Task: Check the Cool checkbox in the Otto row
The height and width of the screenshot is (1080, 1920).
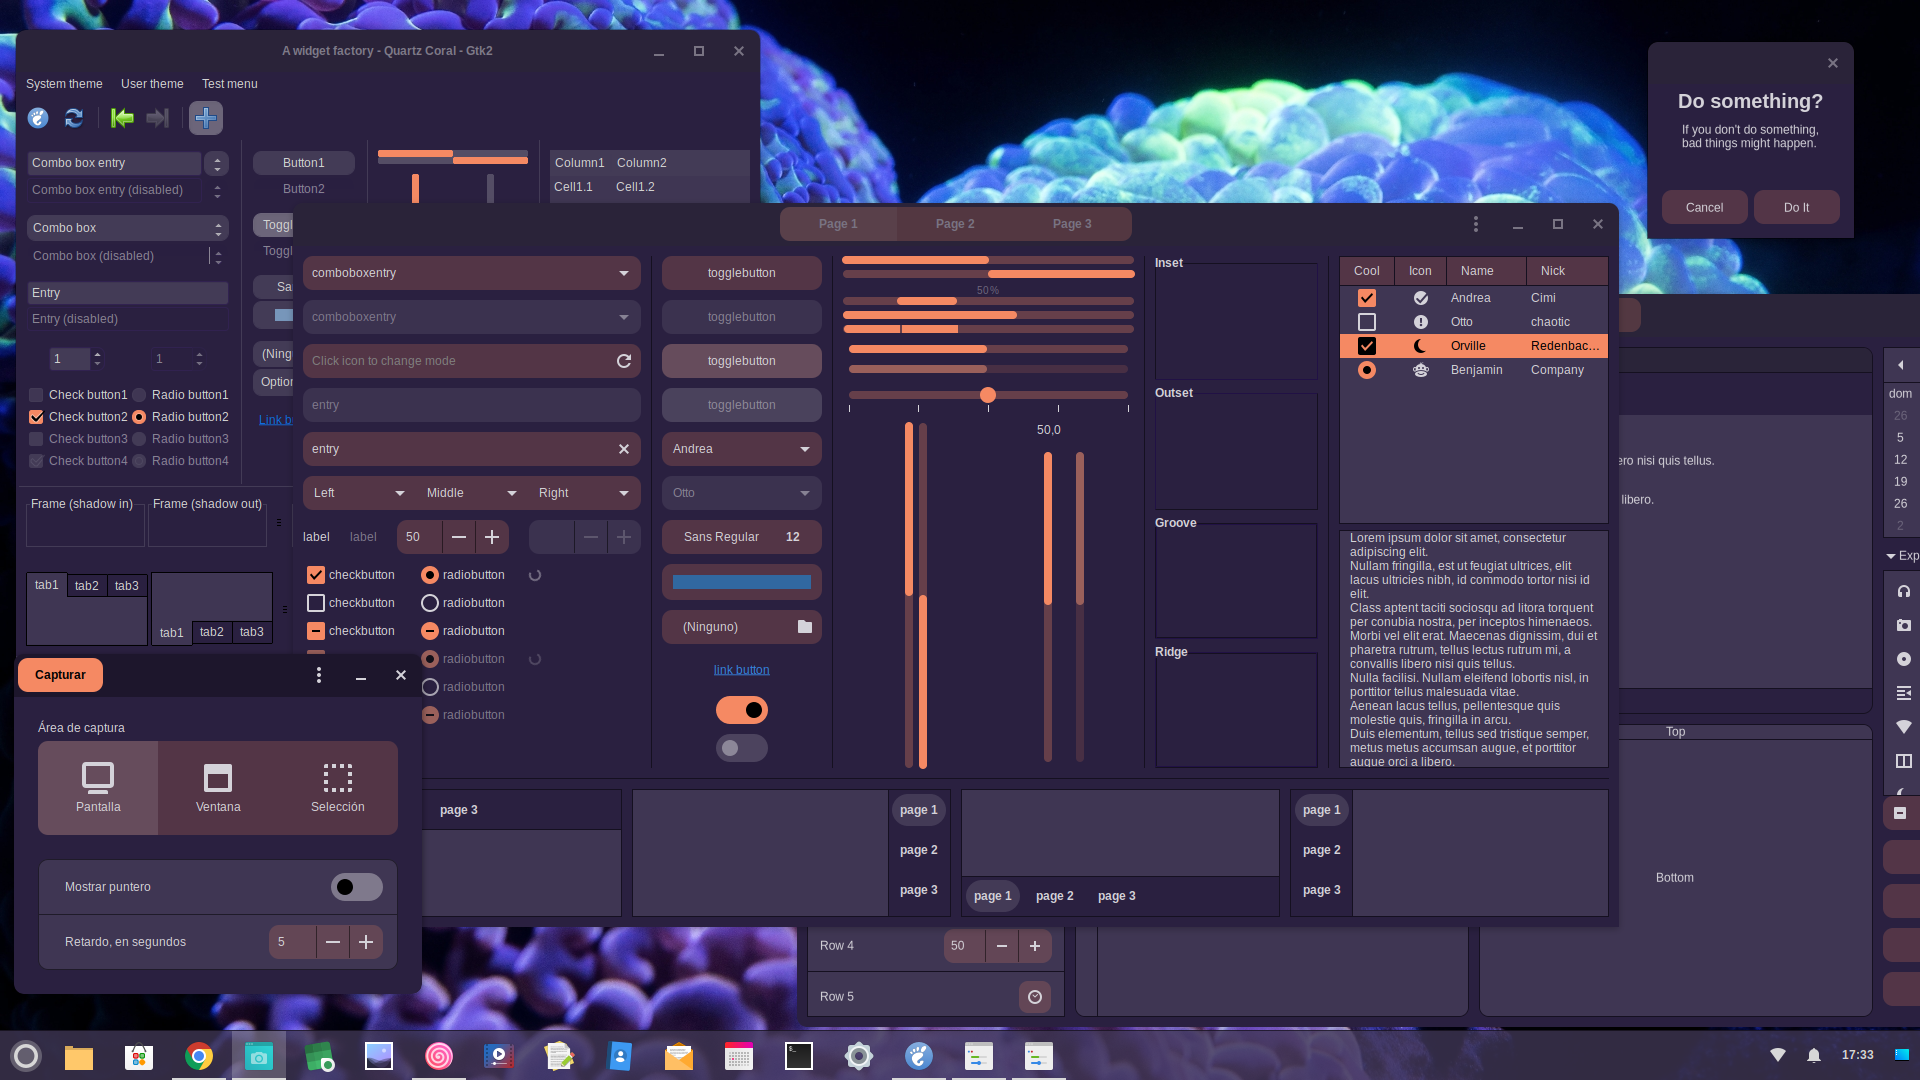Action: click(1367, 322)
